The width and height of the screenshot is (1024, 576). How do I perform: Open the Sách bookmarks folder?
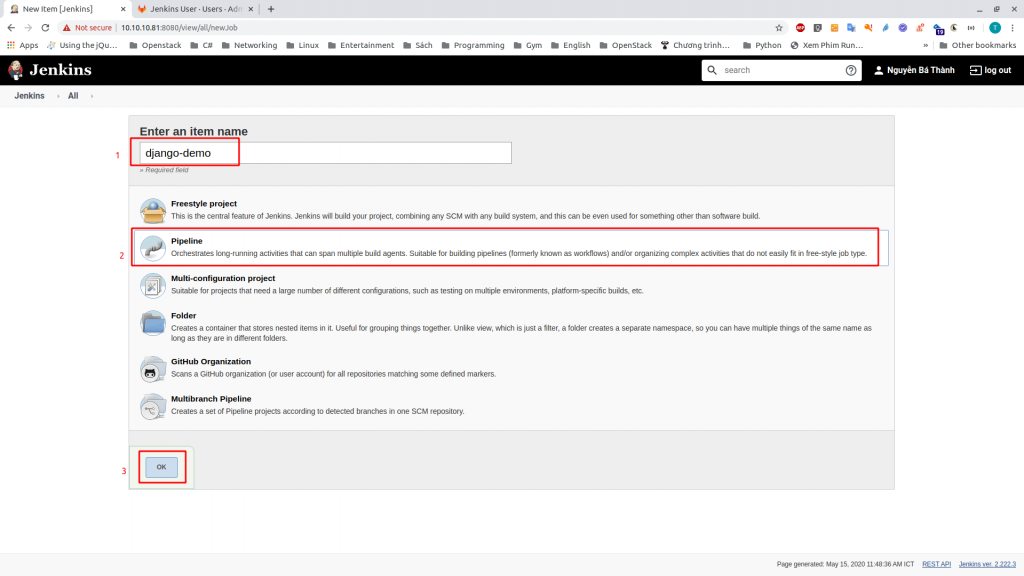tap(418, 45)
